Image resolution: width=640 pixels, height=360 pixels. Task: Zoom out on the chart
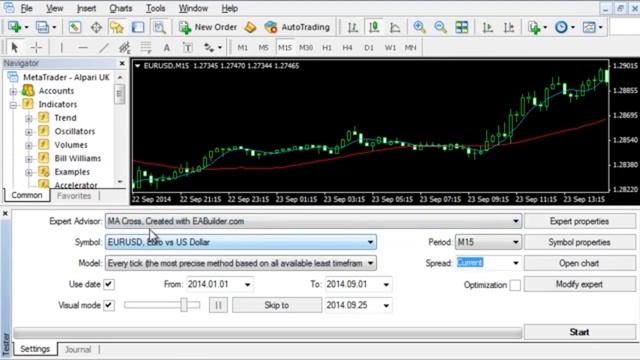pos(440,27)
